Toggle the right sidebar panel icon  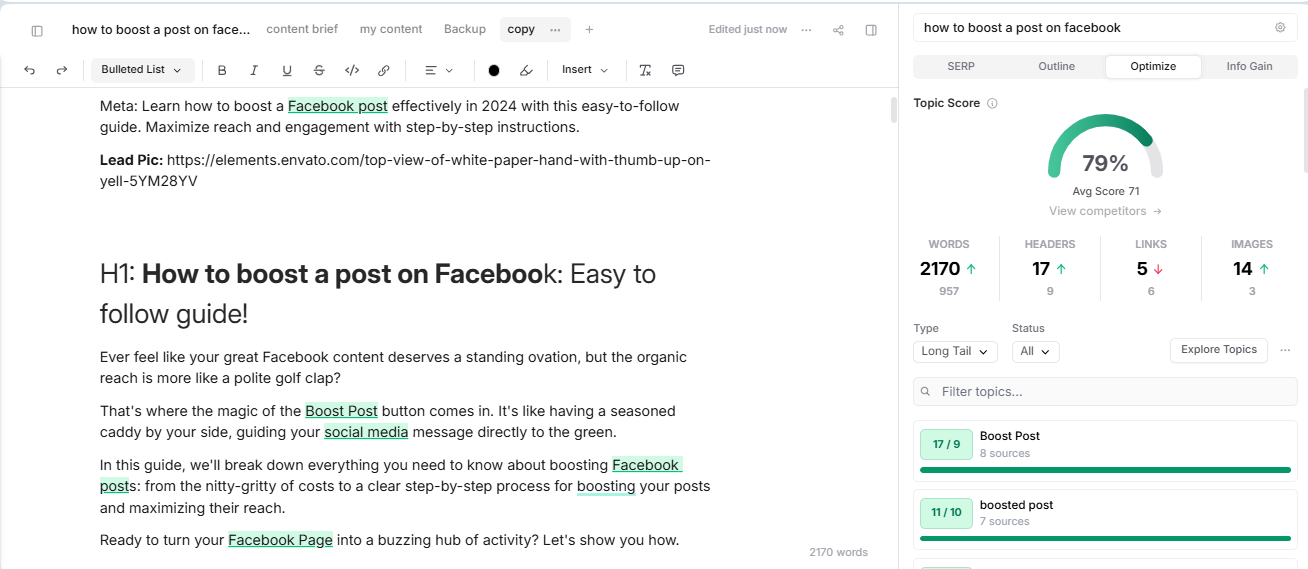pyautogui.click(x=871, y=30)
